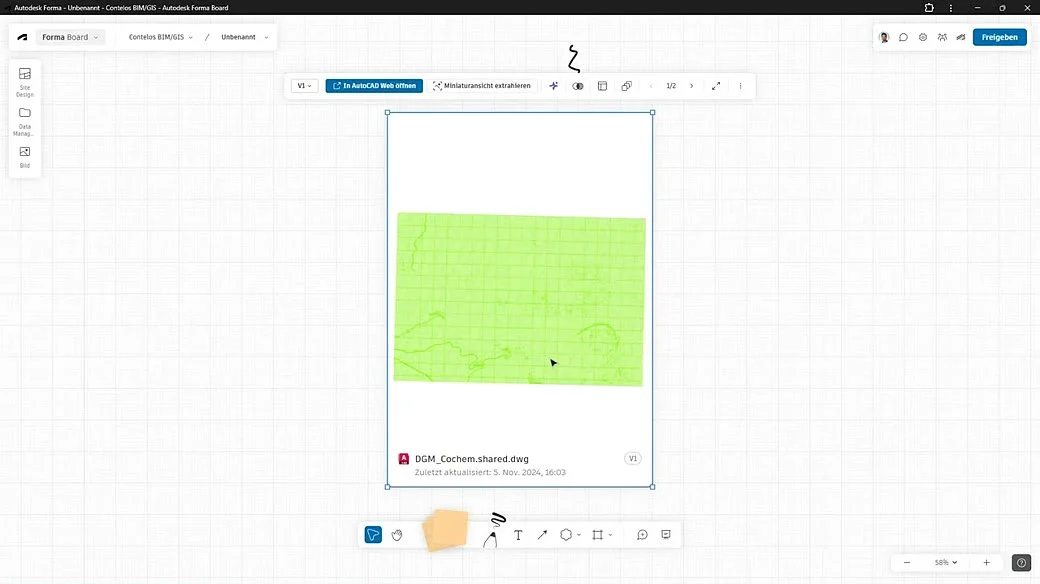Viewport: 1040px width, 584px height.
Task: Open the Site Design panel
Action: (25, 82)
